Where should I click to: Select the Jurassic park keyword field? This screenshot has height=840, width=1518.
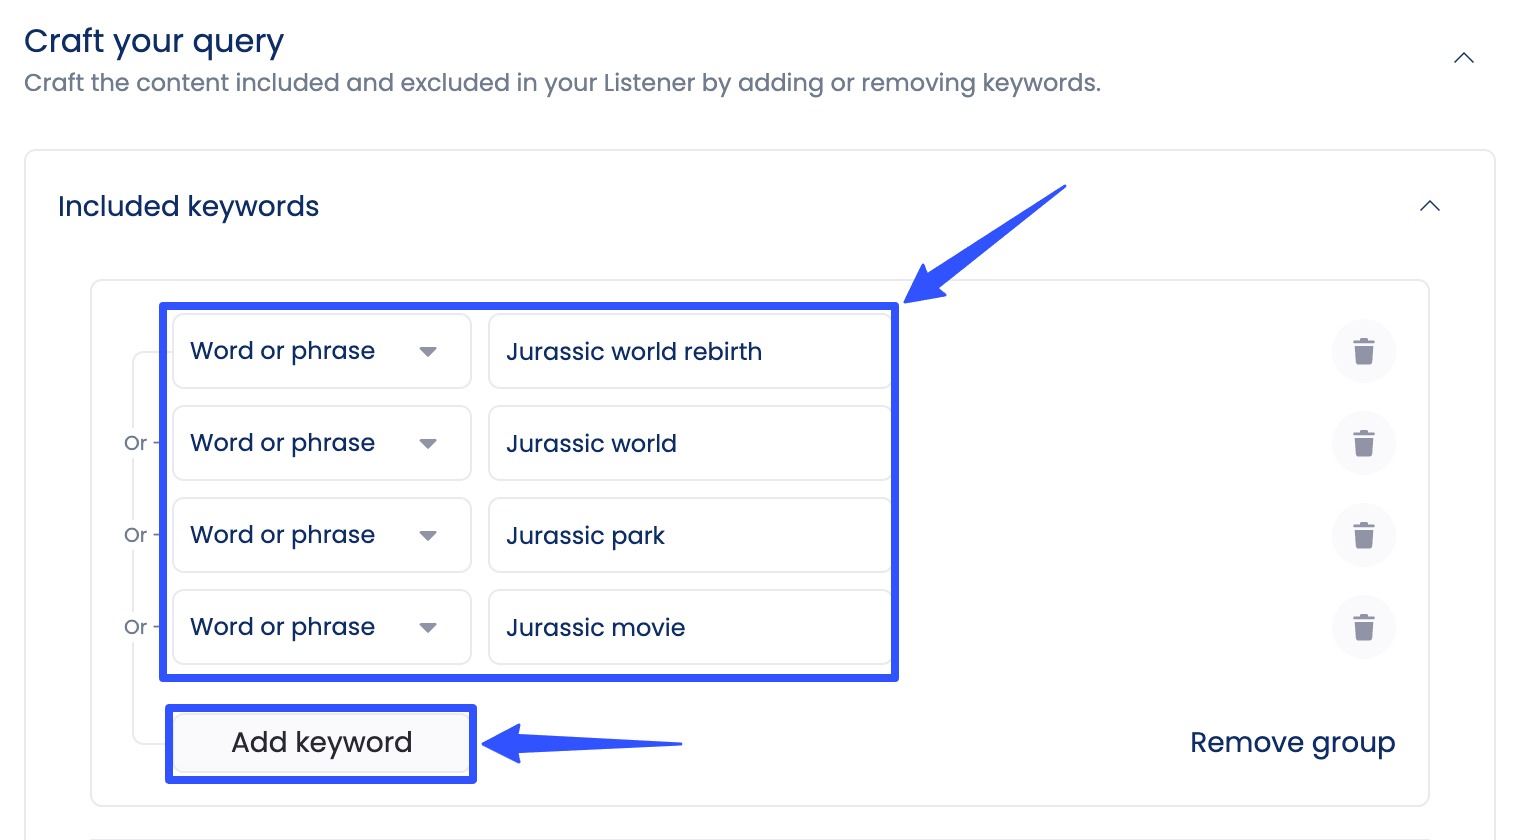pos(688,535)
